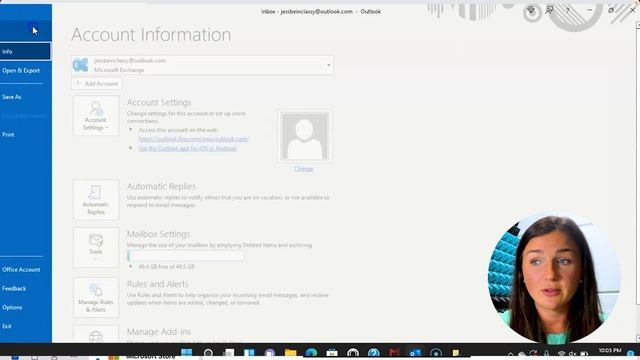Image resolution: width=640 pixels, height=360 pixels.
Task: Click the Account Settings heading text
Action: 159,102
